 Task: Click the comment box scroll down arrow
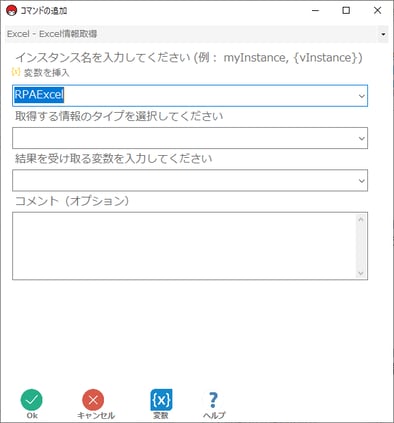tap(361, 273)
